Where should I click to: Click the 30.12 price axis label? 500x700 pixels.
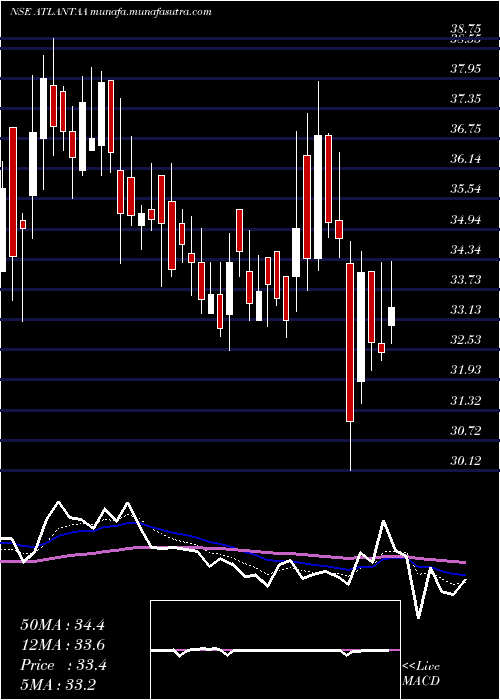[466, 461]
